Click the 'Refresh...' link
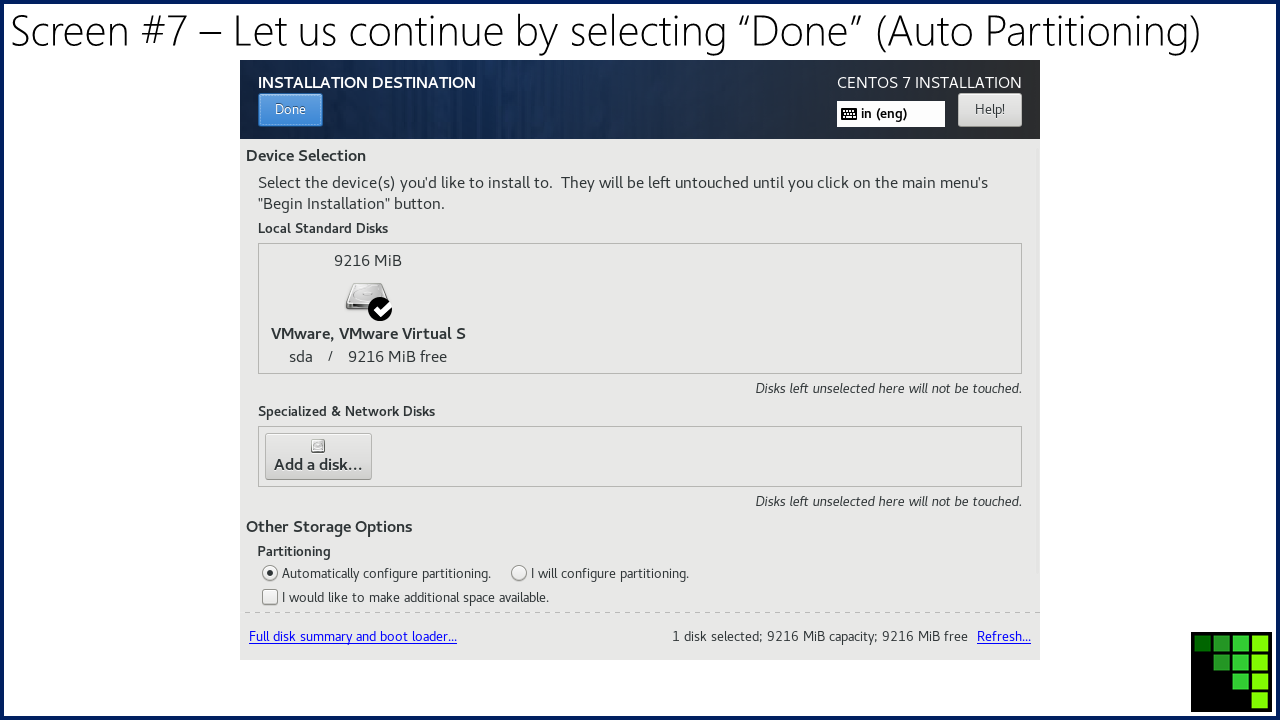Screen dimensions: 1280x720 coord(1004,637)
